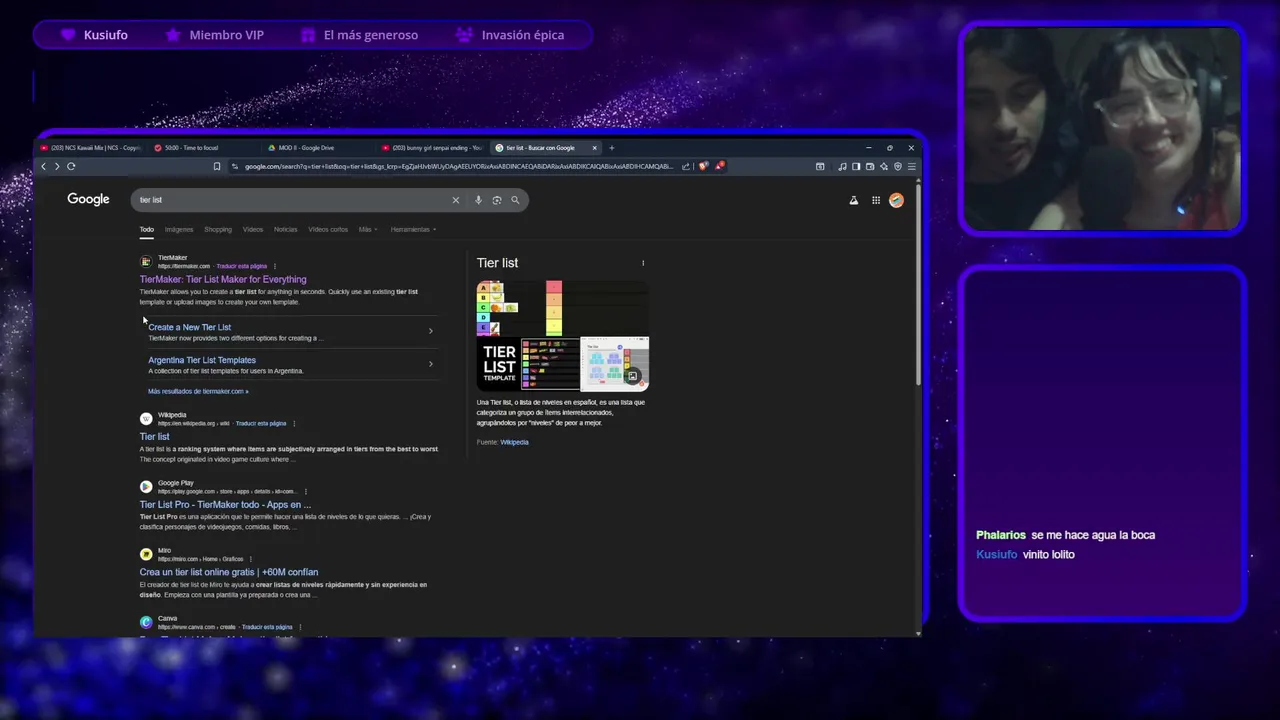Image resolution: width=1280 pixels, height=720 pixels.
Task: Go forward in browser history
Action: click(57, 166)
